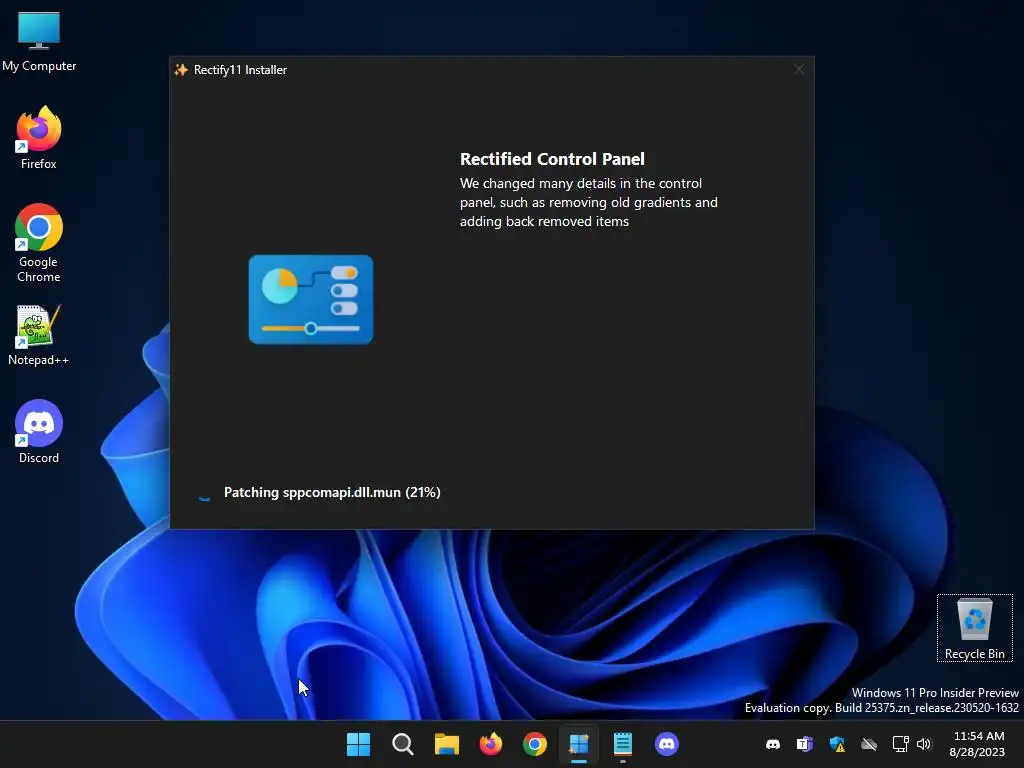Open the Windows Start menu
Screen dimensions: 1024x768
(x=358, y=744)
